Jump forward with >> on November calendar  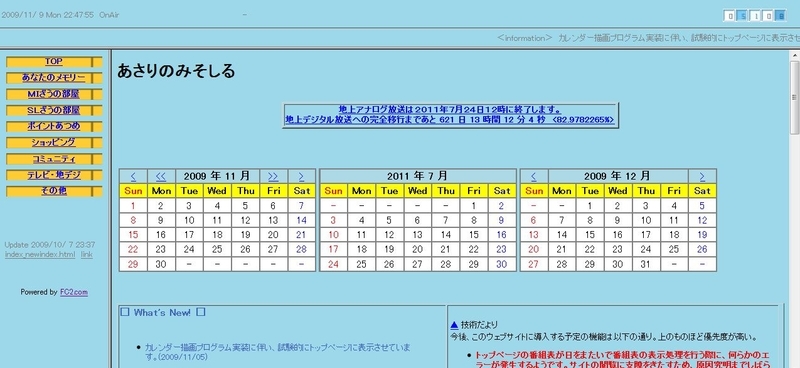click(x=273, y=177)
